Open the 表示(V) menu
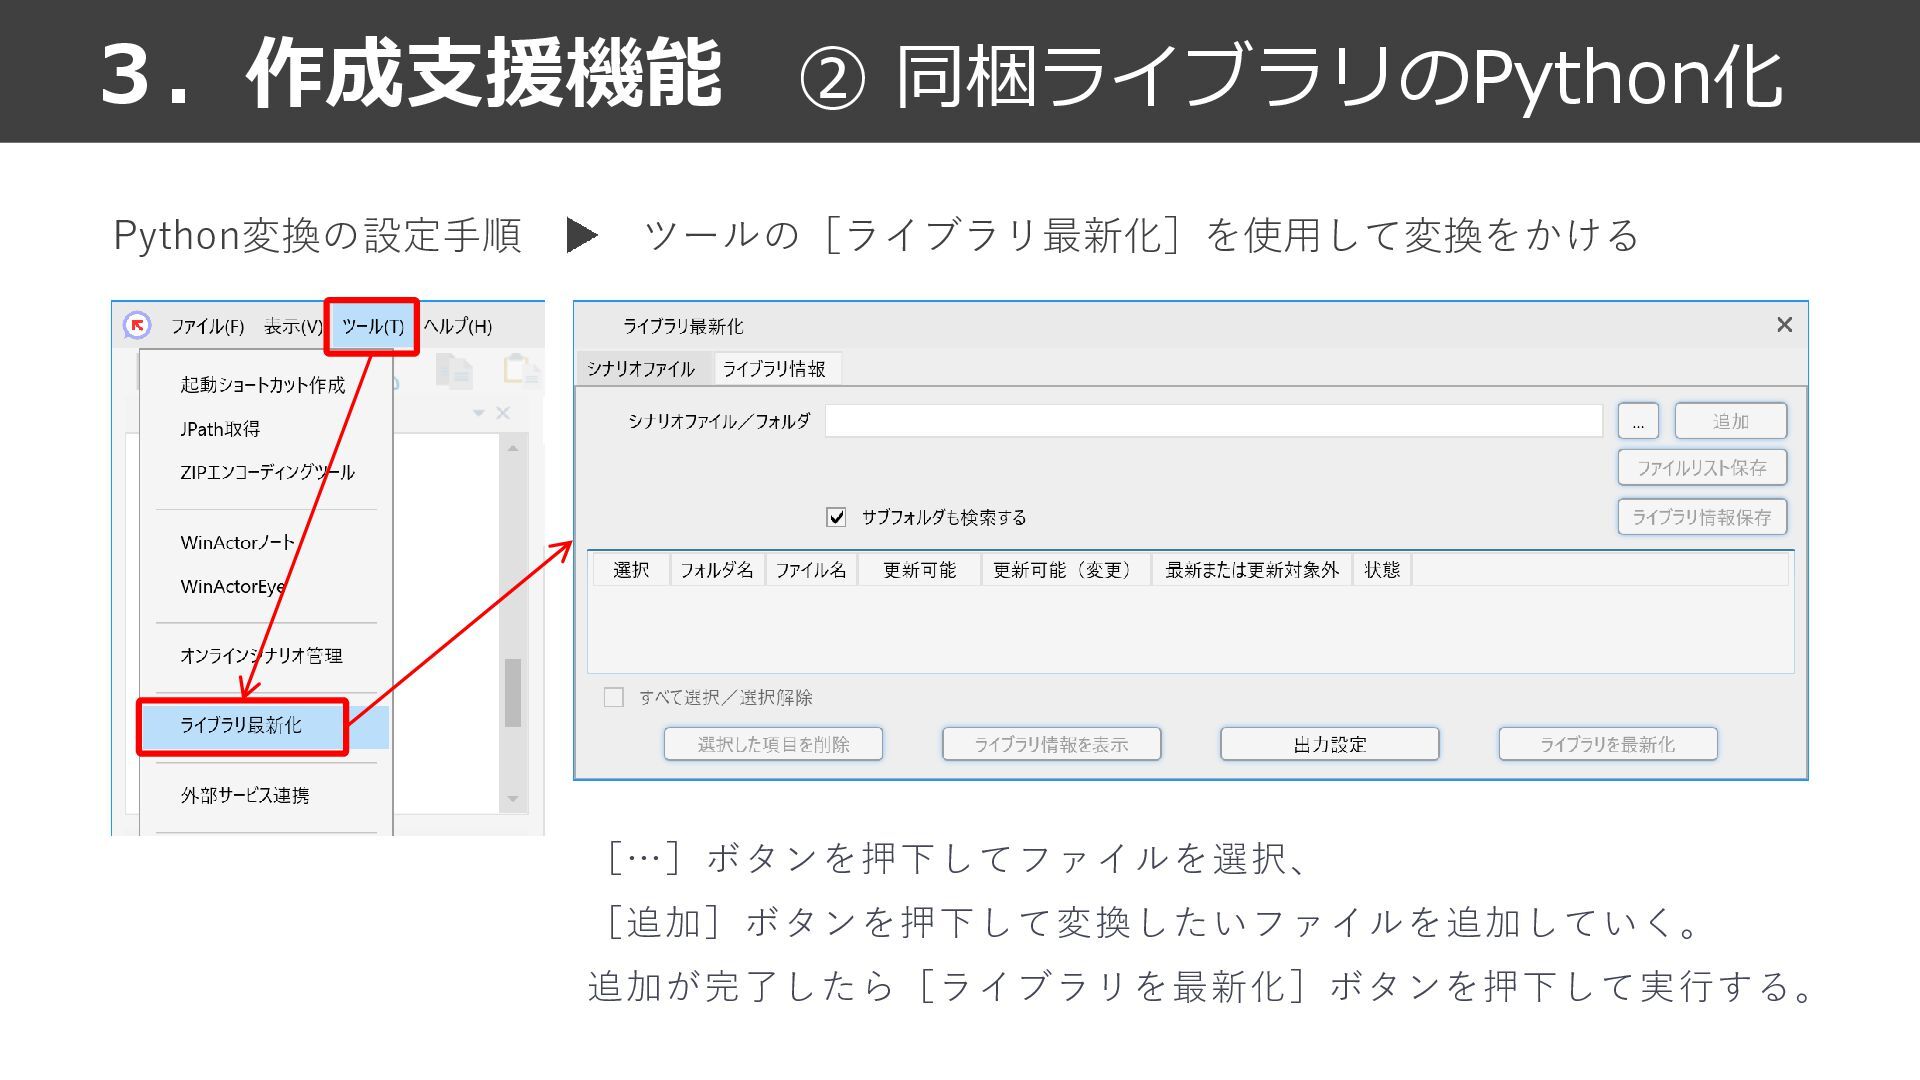The image size is (1920, 1080). 293,326
